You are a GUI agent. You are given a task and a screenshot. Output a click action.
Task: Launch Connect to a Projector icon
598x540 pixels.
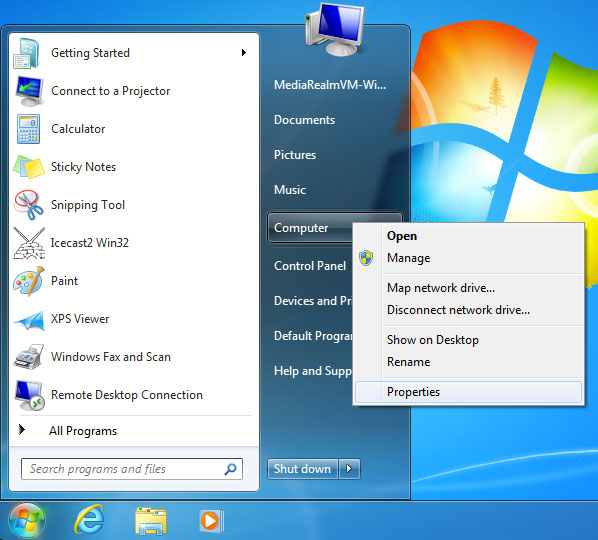pyautogui.click(x=29, y=91)
